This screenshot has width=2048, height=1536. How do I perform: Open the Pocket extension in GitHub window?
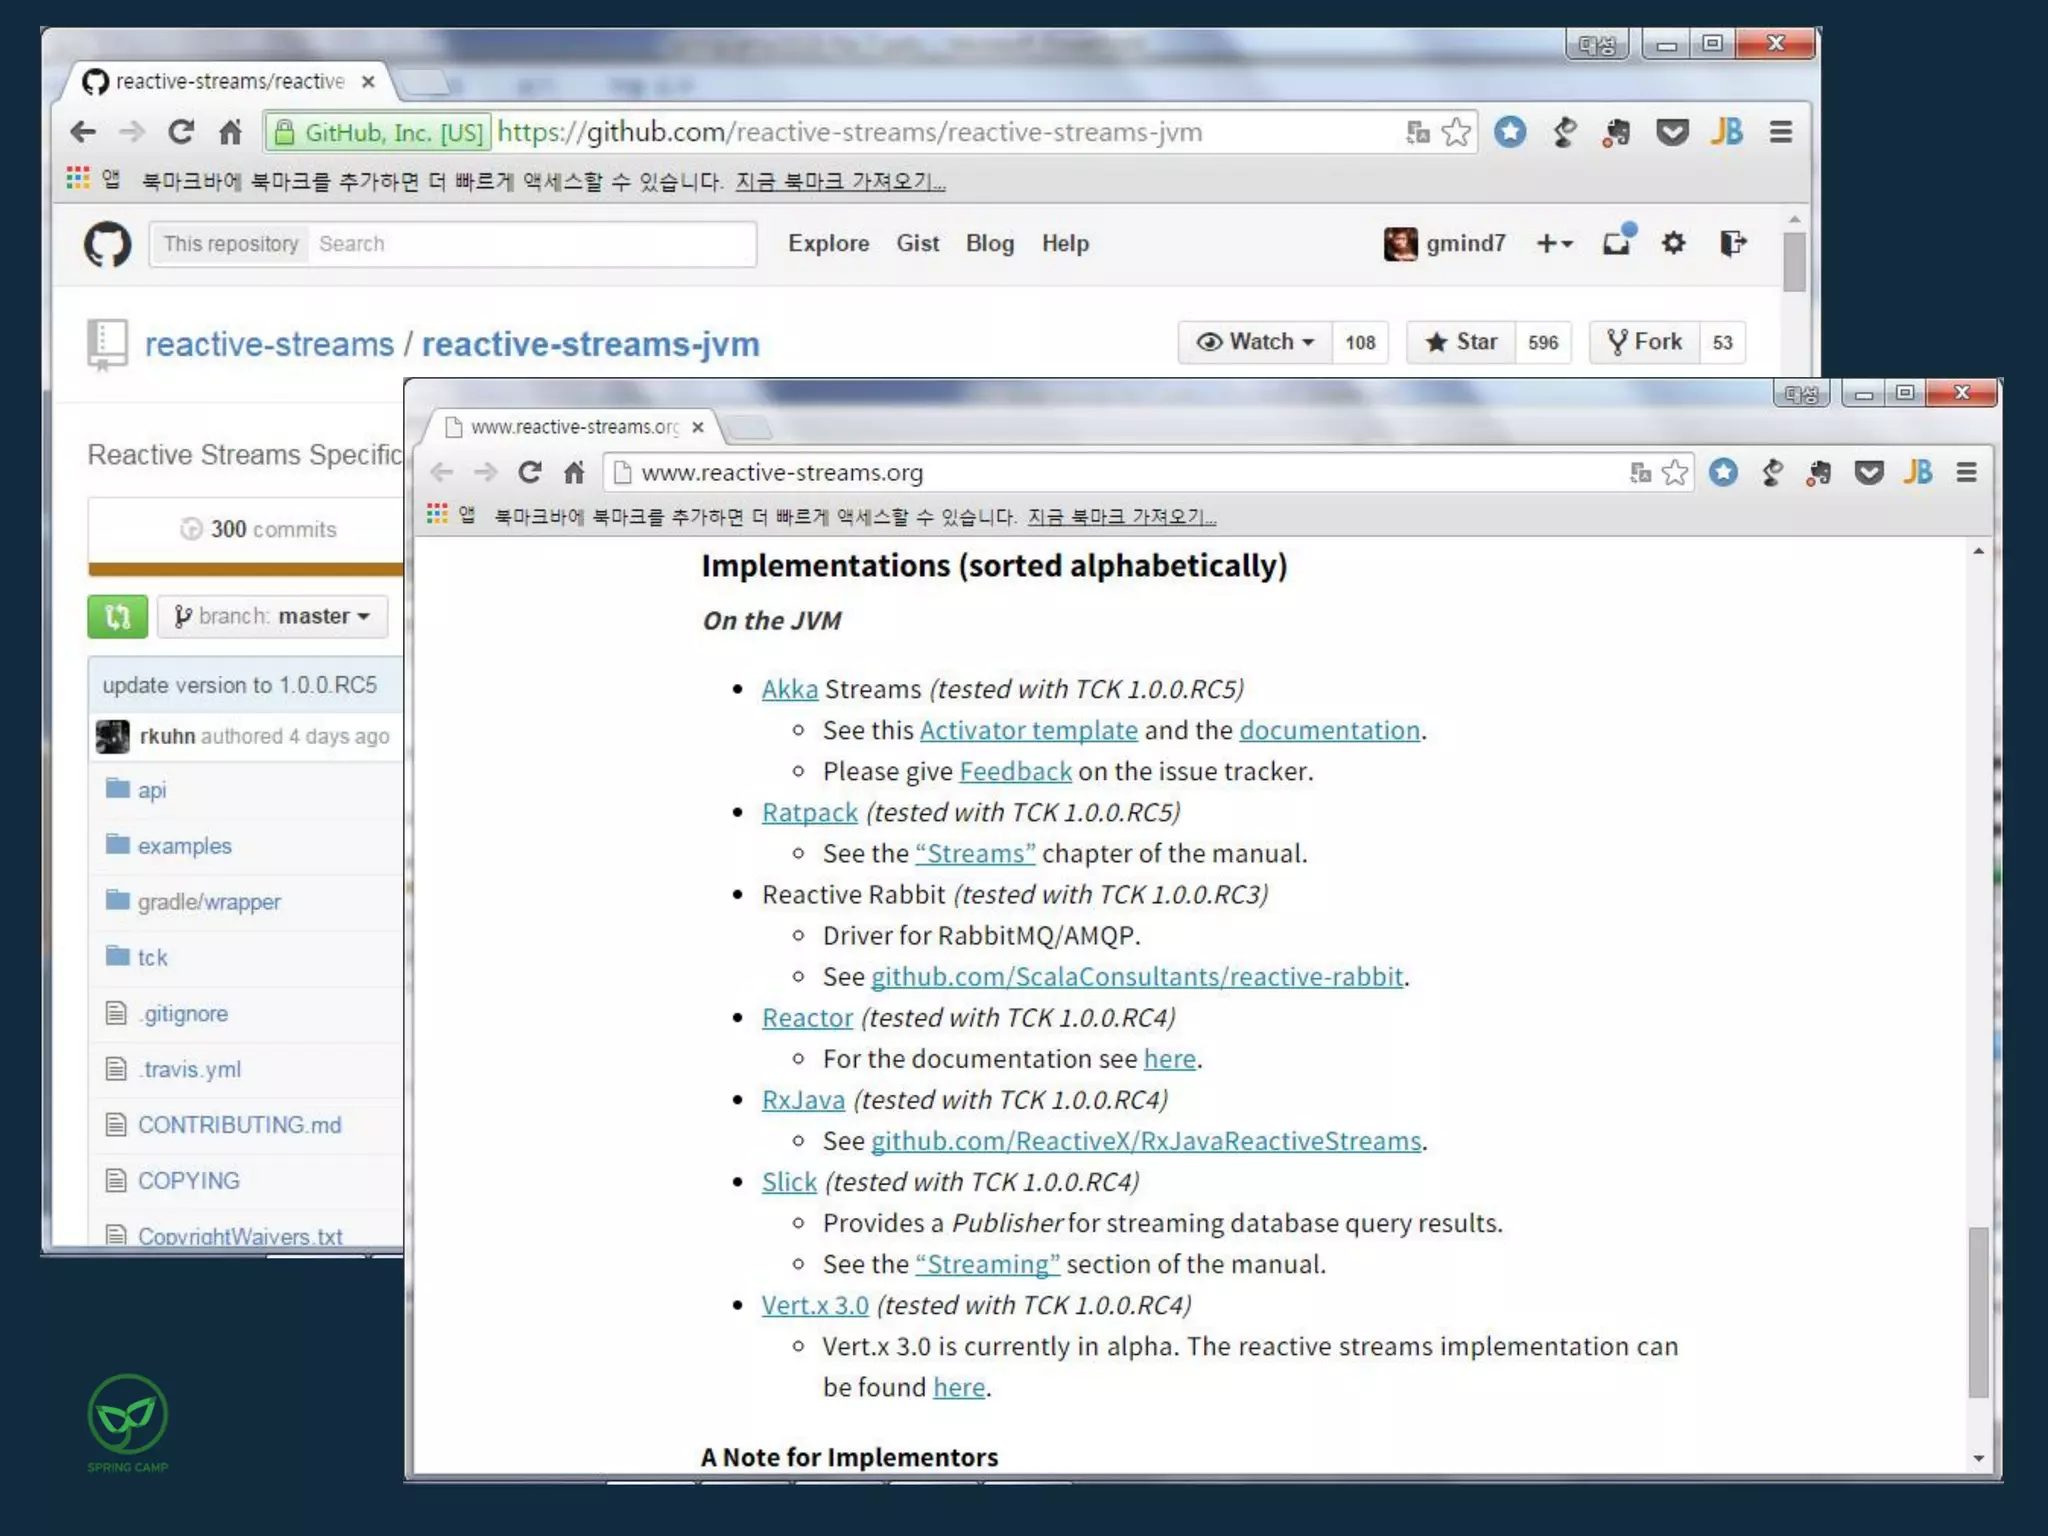1672,132
